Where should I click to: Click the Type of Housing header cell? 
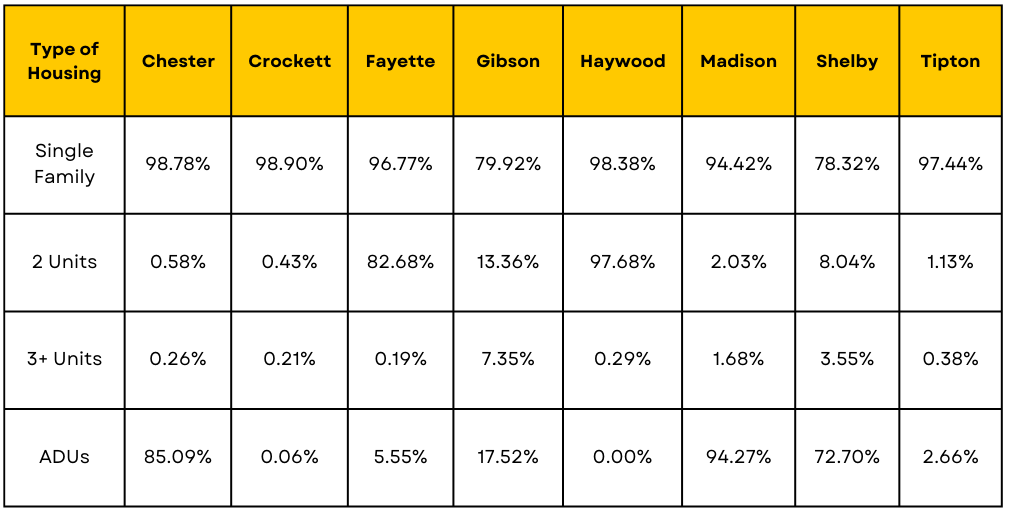pyautogui.click(x=65, y=61)
